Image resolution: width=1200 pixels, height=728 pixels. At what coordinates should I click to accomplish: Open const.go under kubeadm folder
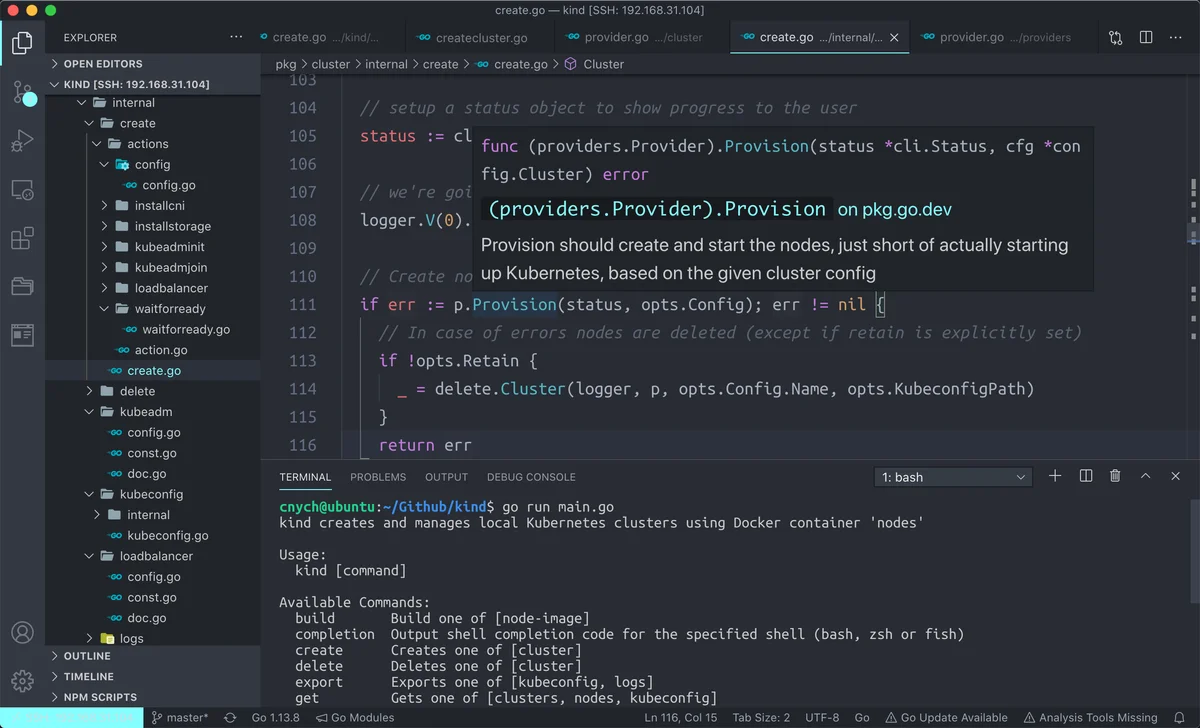152,453
